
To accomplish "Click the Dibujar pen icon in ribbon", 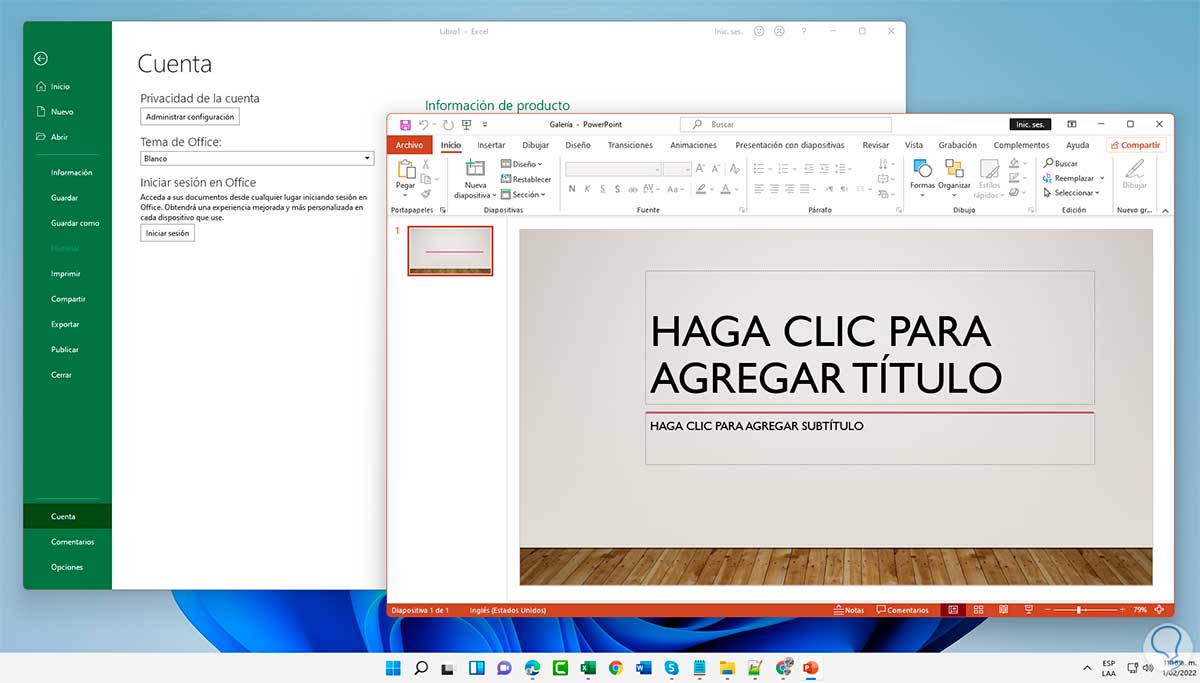I will point(1134,169).
